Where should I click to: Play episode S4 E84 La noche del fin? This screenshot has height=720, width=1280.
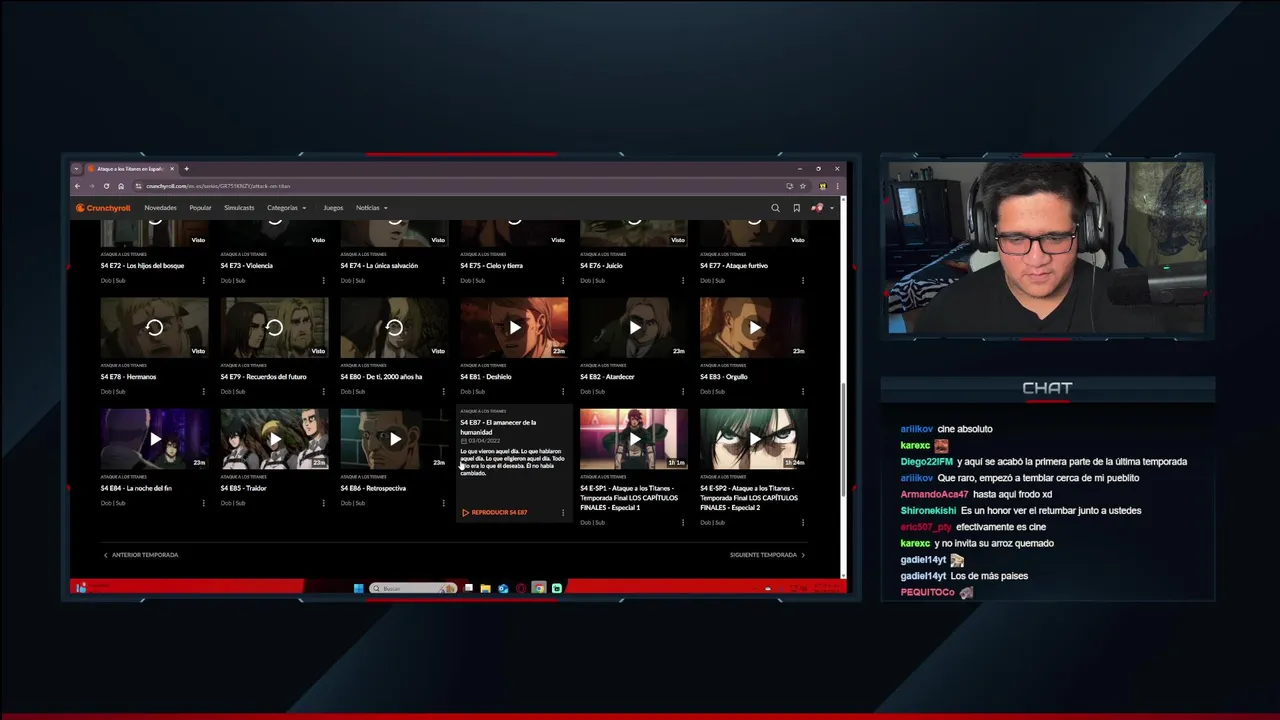click(154, 439)
